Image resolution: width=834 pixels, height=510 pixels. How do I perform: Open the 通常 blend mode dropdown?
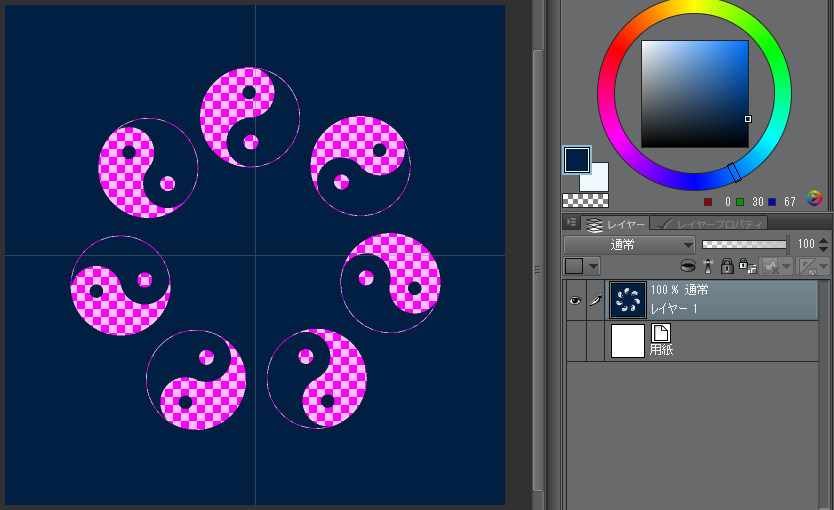click(x=629, y=245)
